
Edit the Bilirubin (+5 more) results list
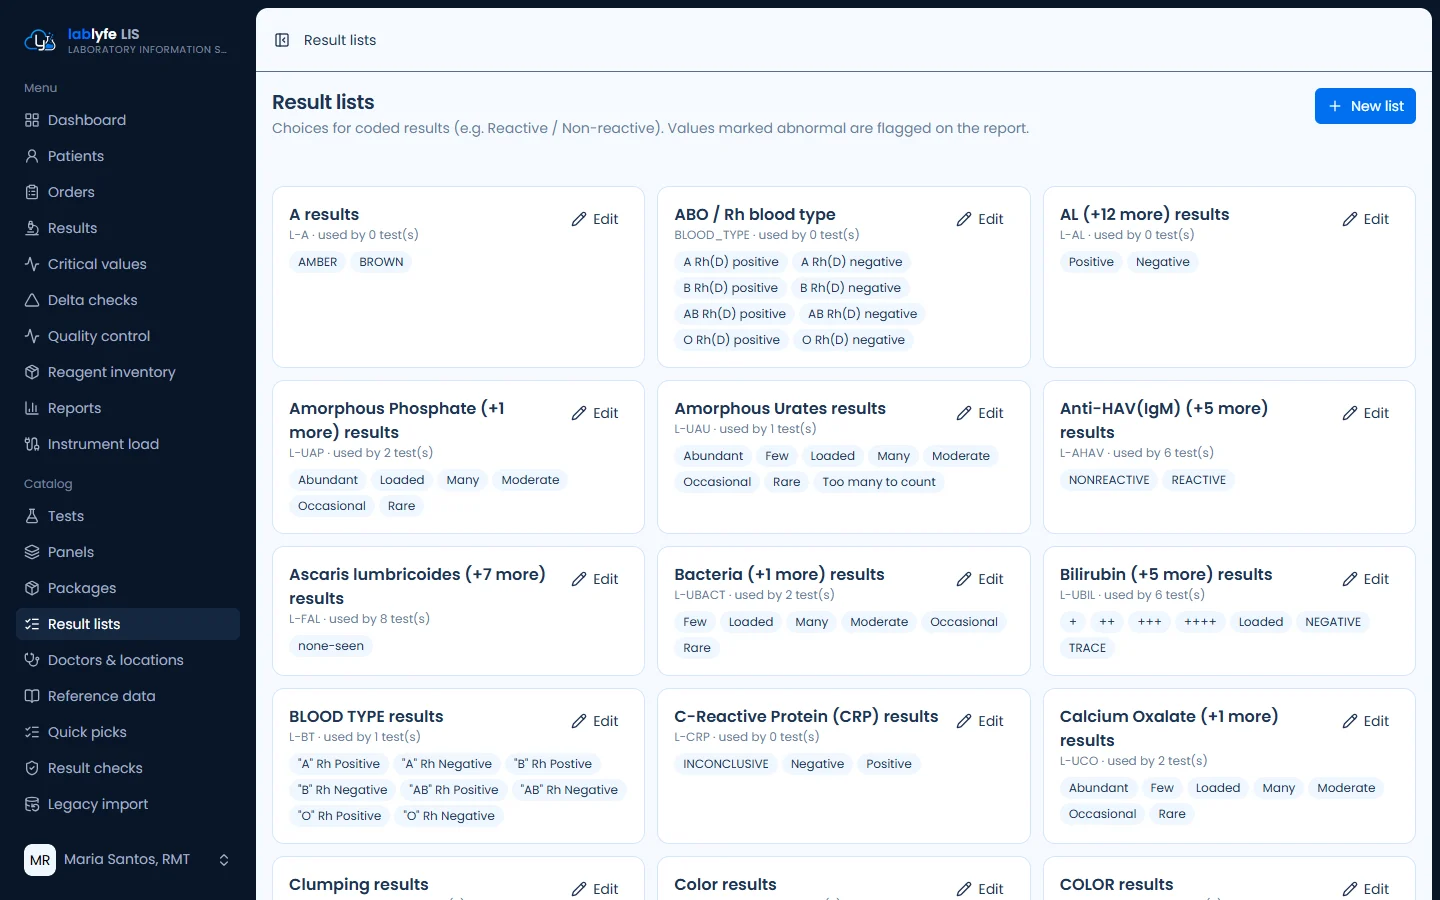[x=1365, y=579]
